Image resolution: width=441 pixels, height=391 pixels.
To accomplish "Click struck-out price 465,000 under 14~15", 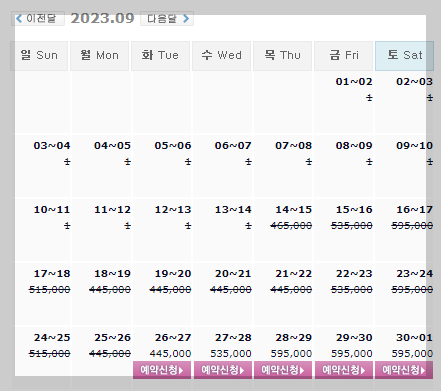I will [291, 226].
